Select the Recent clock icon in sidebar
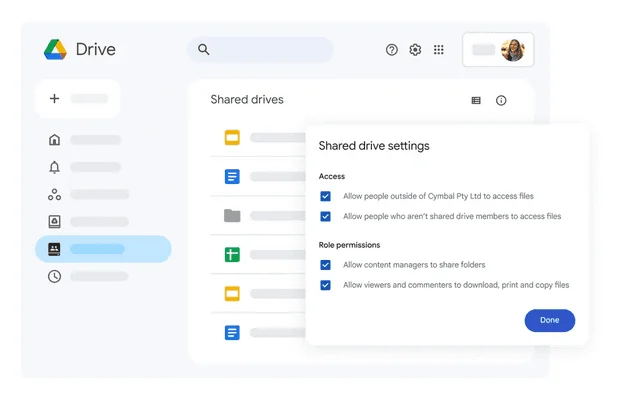 (x=54, y=276)
